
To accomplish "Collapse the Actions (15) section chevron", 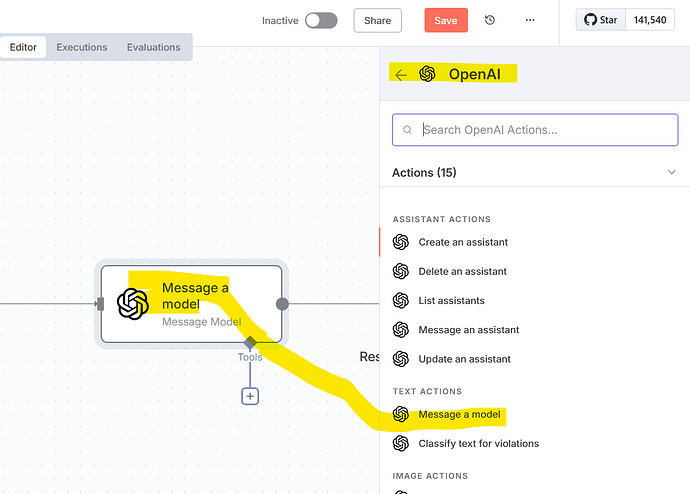I will click(x=672, y=172).
